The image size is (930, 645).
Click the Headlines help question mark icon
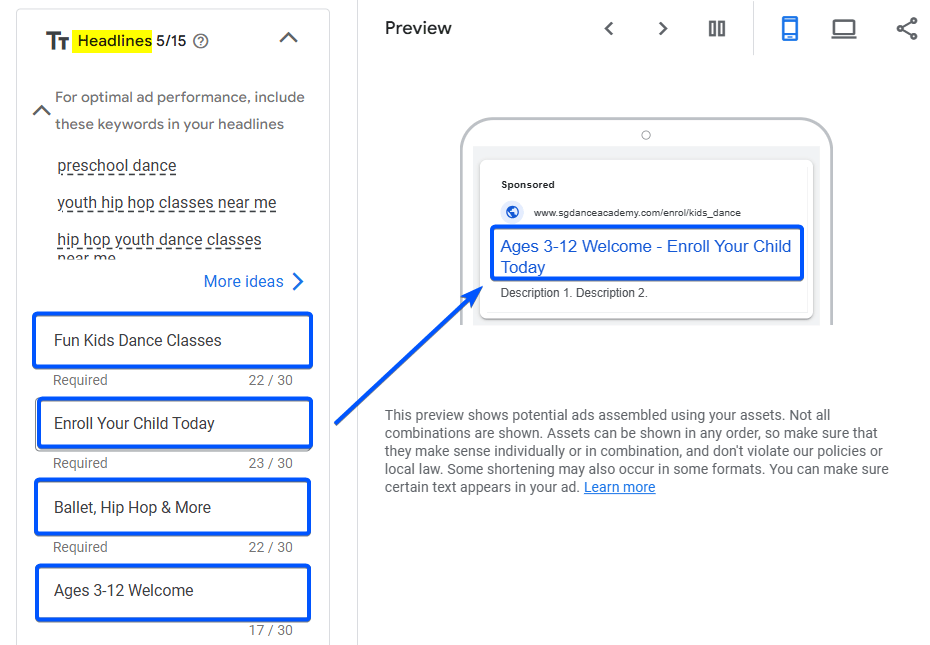coord(201,41)
